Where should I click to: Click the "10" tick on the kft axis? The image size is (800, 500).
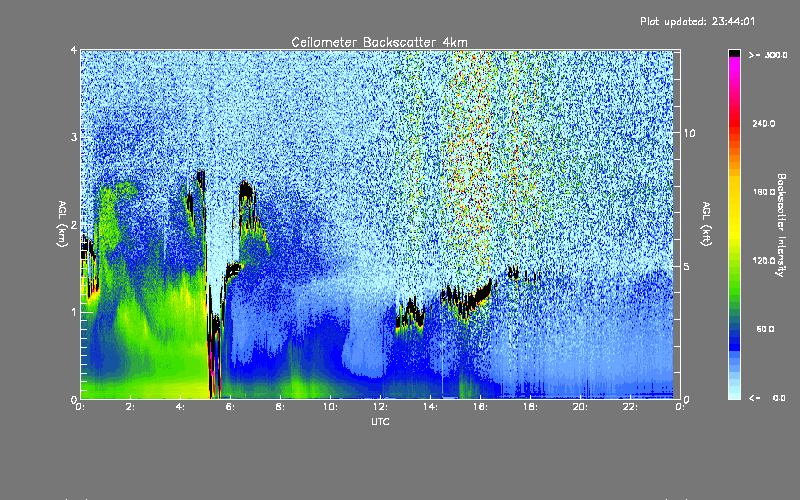click(x=689, y=133)
